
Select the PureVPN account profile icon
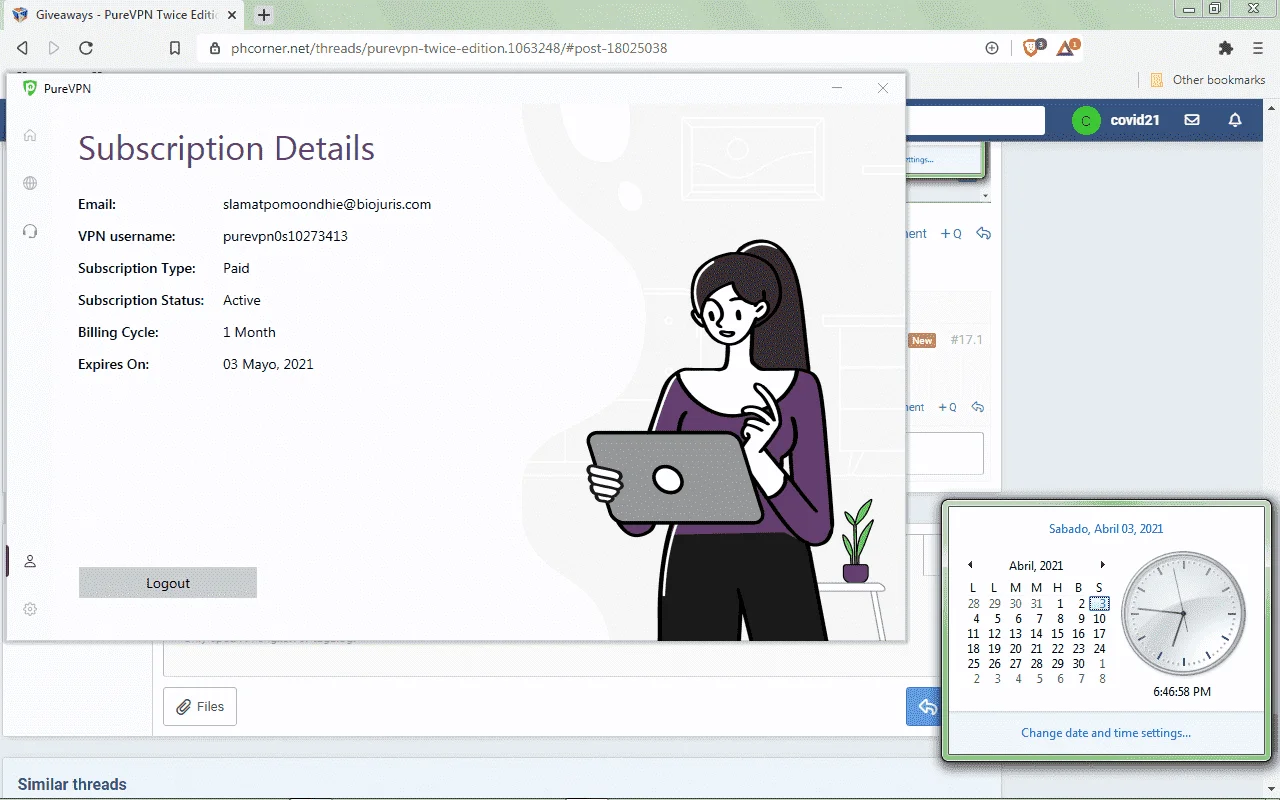coord(30,561)
